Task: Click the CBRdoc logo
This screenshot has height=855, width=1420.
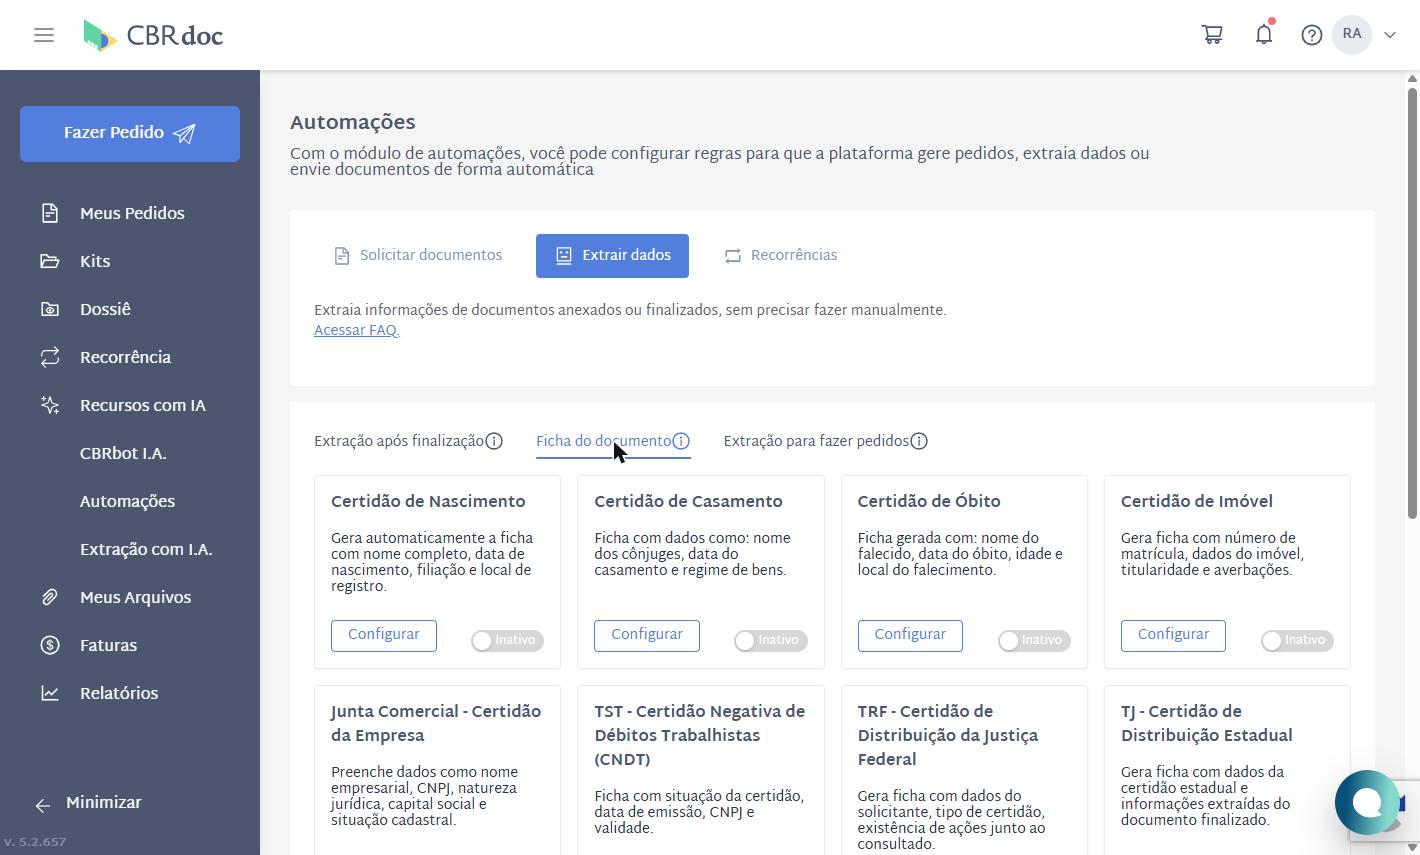Action: coord(153,35)
